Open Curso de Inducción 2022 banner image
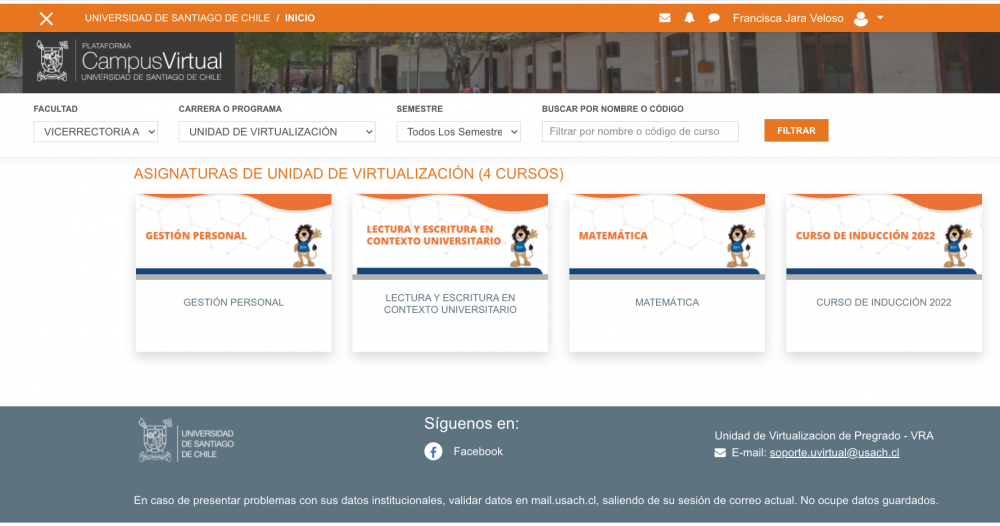 tap(884, 237)
